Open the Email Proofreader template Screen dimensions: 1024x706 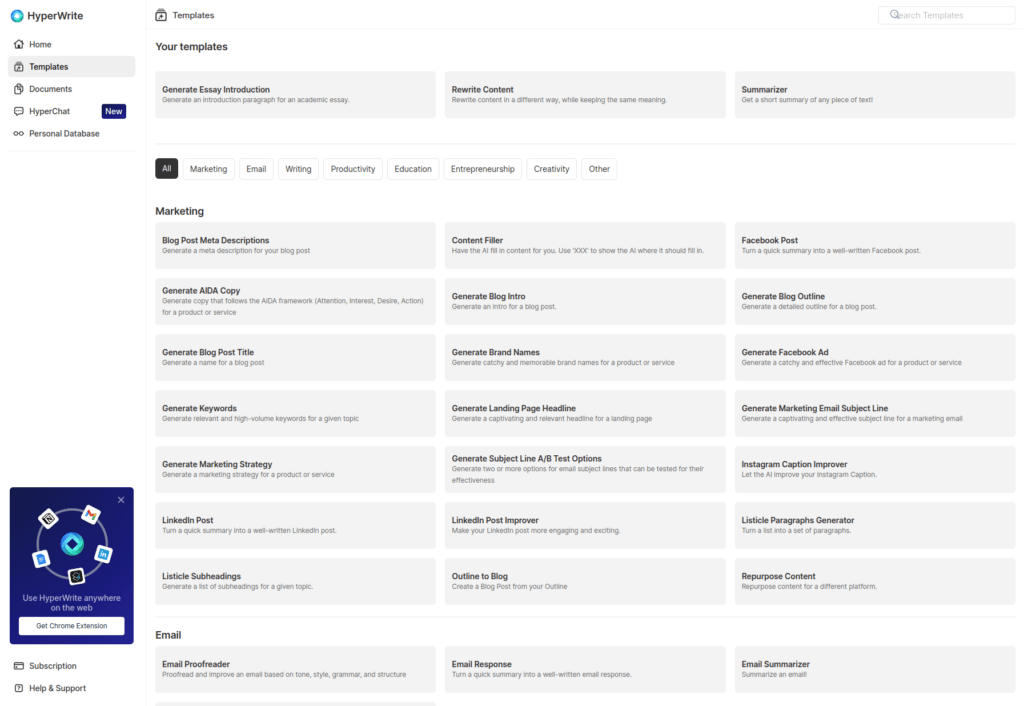point(295,669)
